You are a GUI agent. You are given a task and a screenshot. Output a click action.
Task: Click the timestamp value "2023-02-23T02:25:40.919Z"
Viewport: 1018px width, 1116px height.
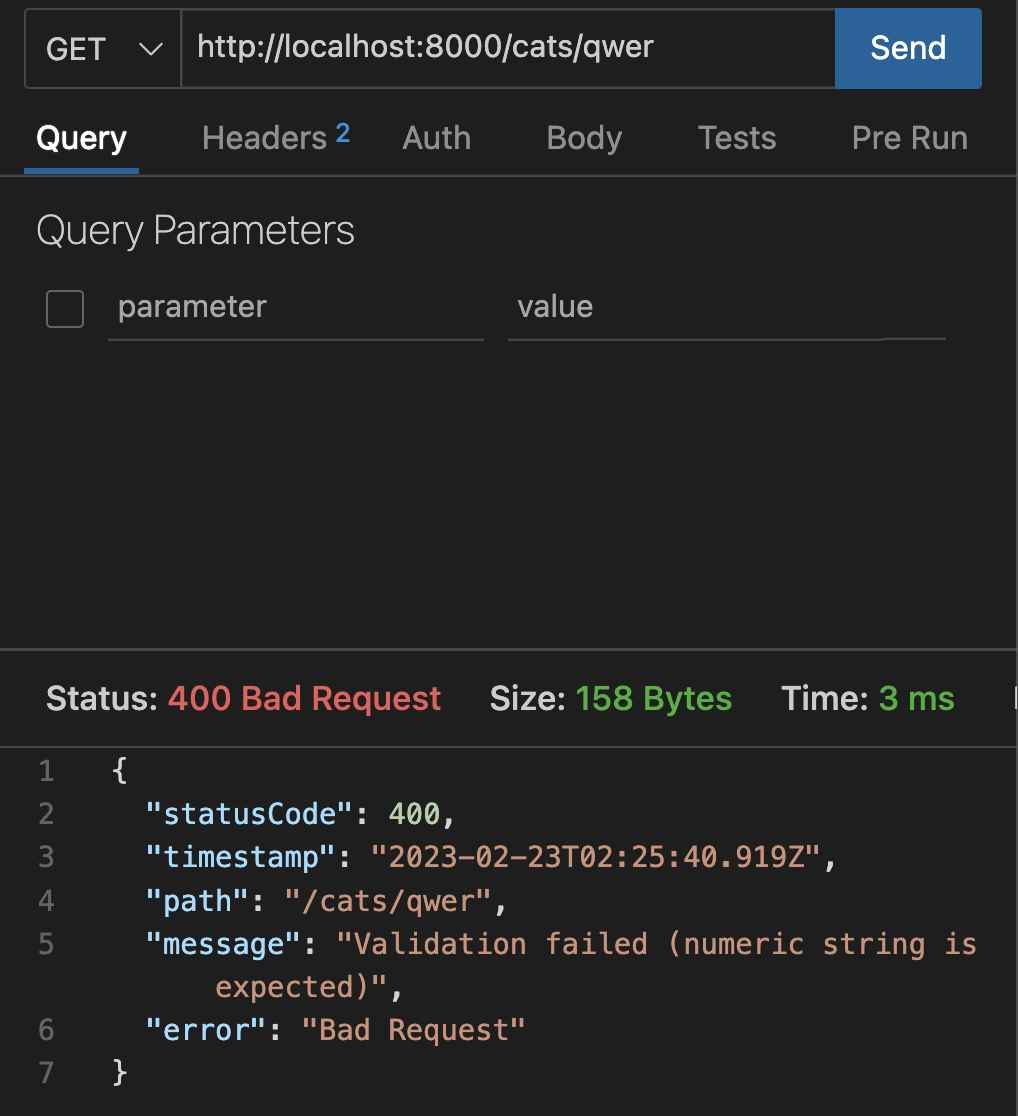click(597, 857)
